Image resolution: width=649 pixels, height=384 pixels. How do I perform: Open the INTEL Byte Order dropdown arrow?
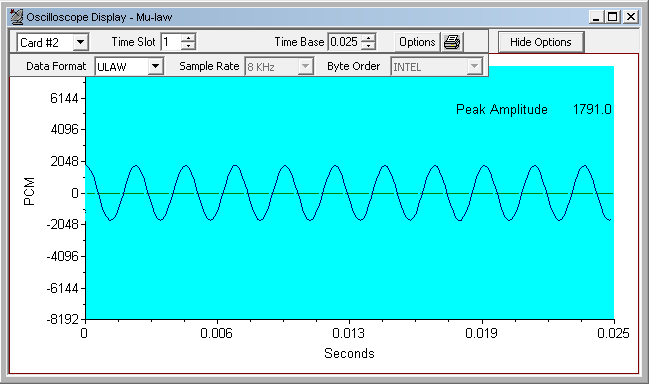tap(474, 66)
